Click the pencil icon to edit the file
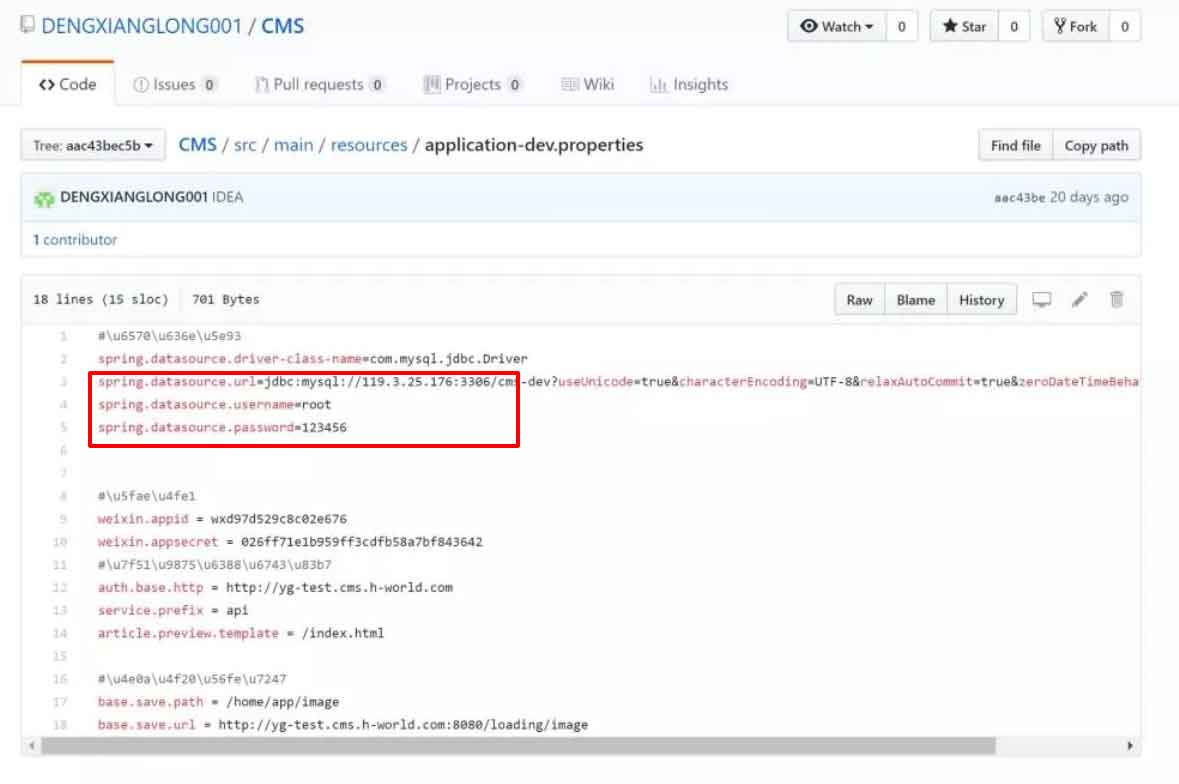Viewport: 1179px width, 784px height. [1080, 299]
